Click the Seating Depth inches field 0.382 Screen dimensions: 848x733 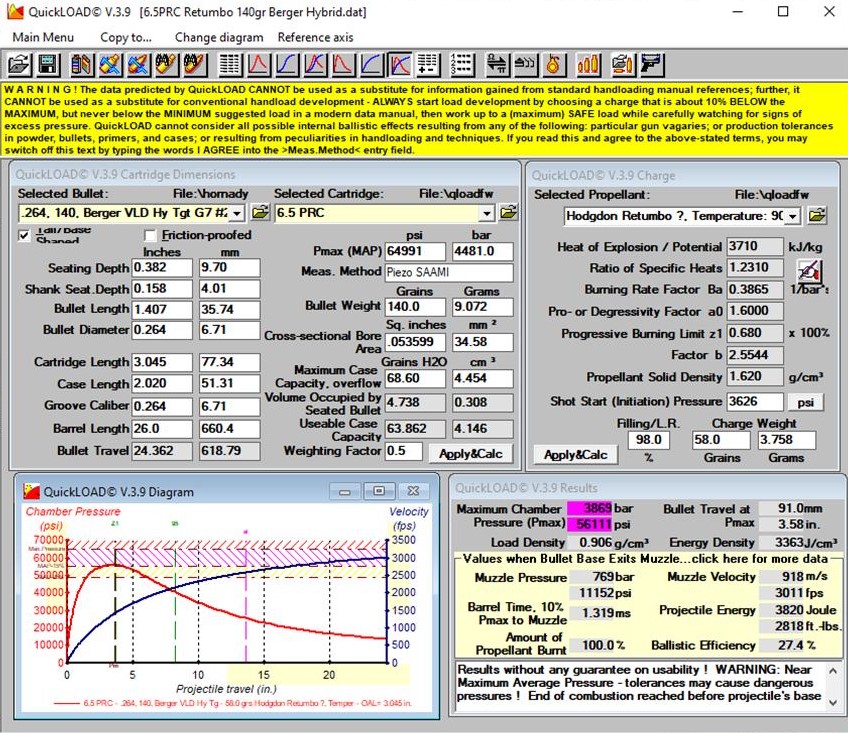(162, 268)
